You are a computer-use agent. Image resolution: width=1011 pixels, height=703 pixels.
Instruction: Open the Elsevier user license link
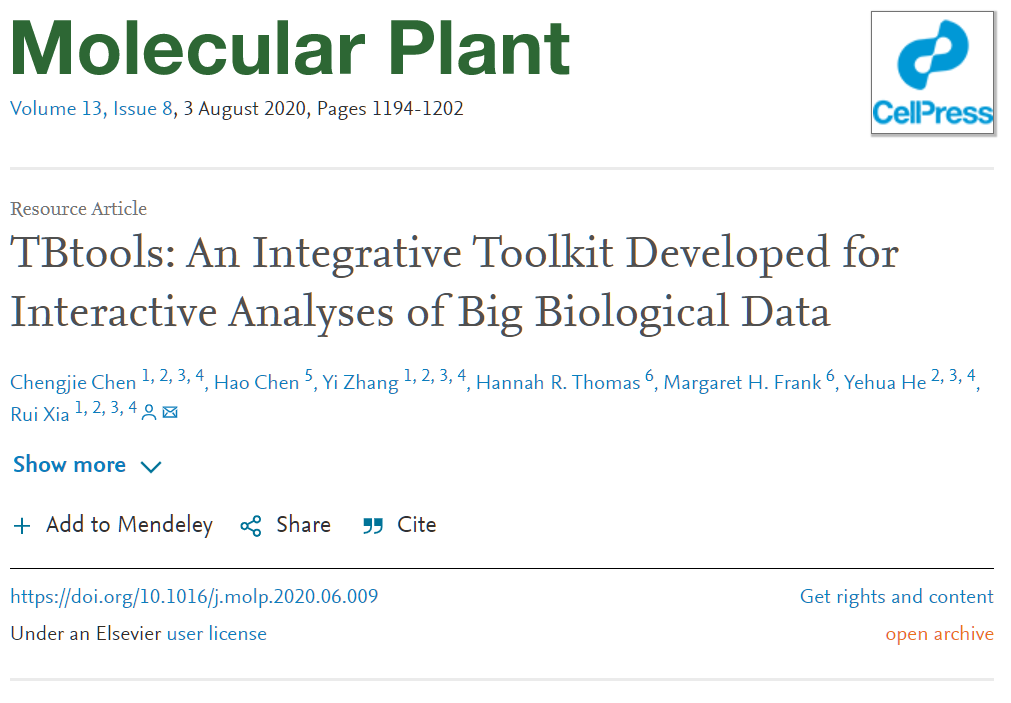217,634
